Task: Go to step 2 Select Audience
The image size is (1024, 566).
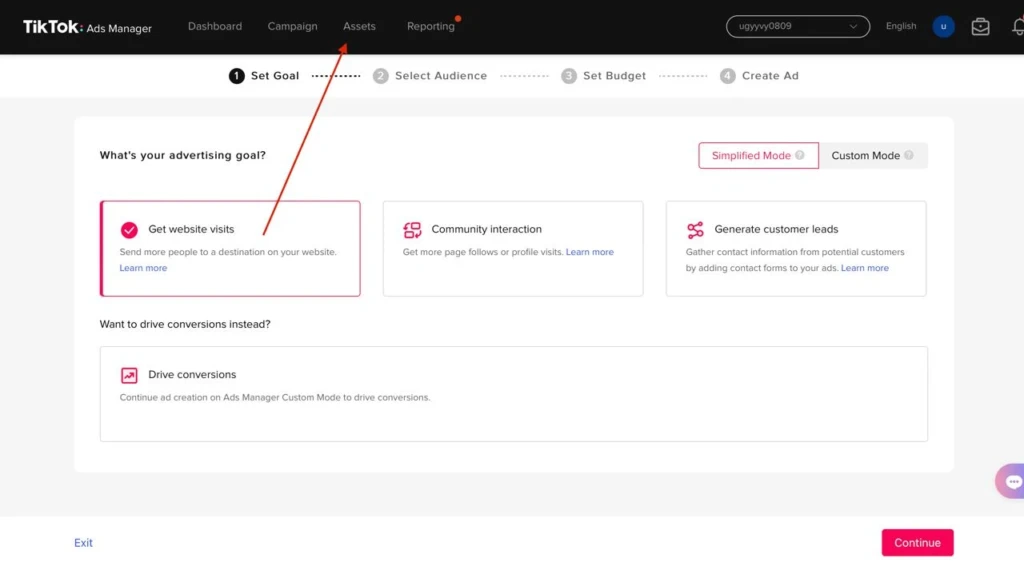Action: [430, 76]
